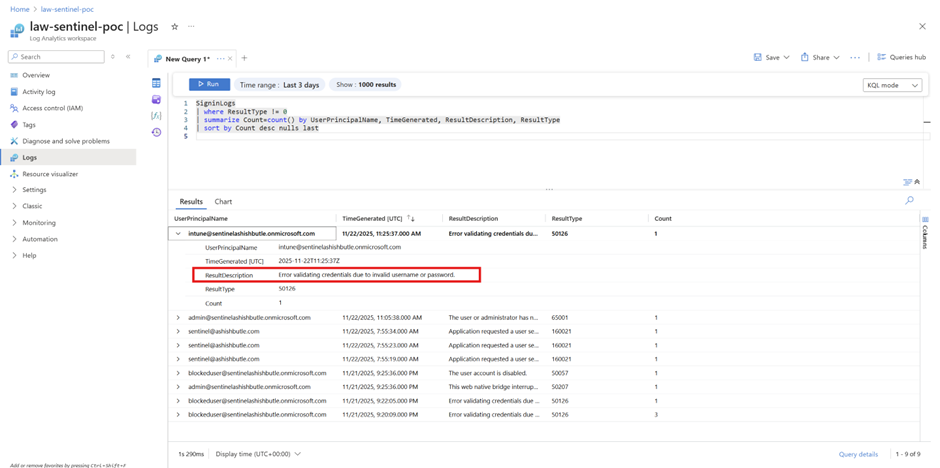The image size is (940, 468).
Task: Open the KQL mode dropdown
Action: [x=892, y=85]
